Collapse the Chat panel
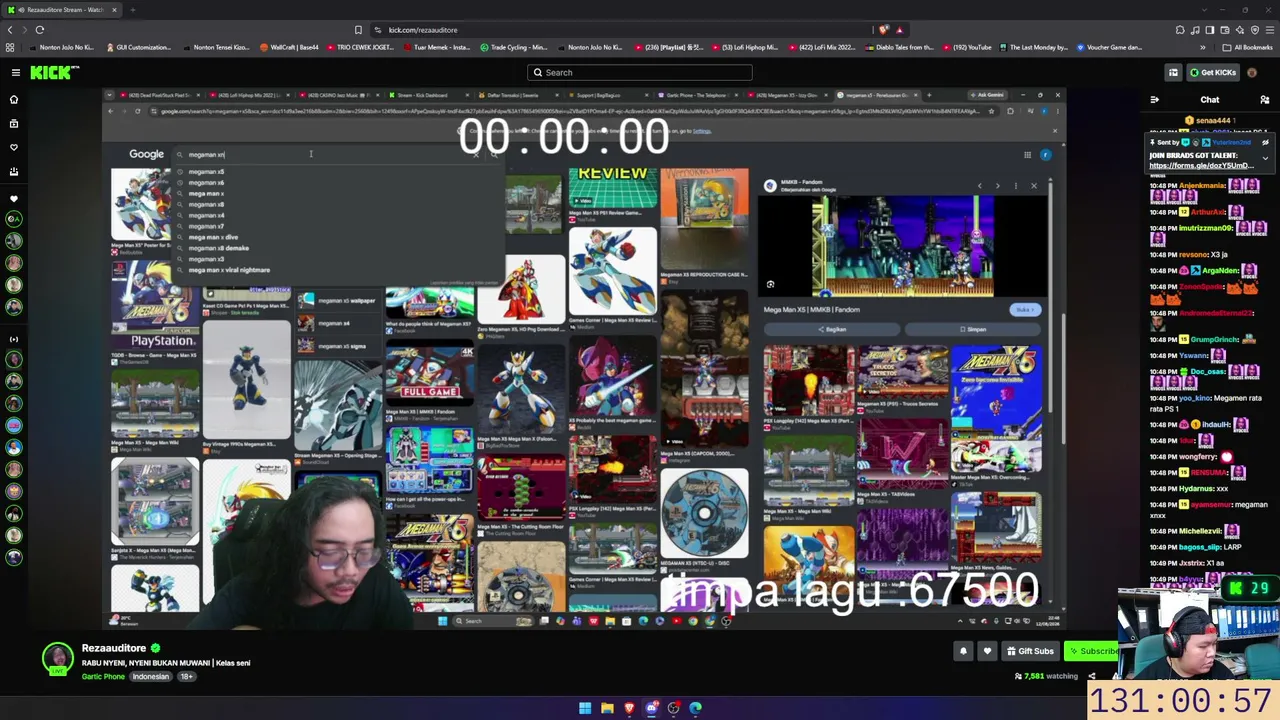Viewport: 1280px width, 720px height. 1154,100
